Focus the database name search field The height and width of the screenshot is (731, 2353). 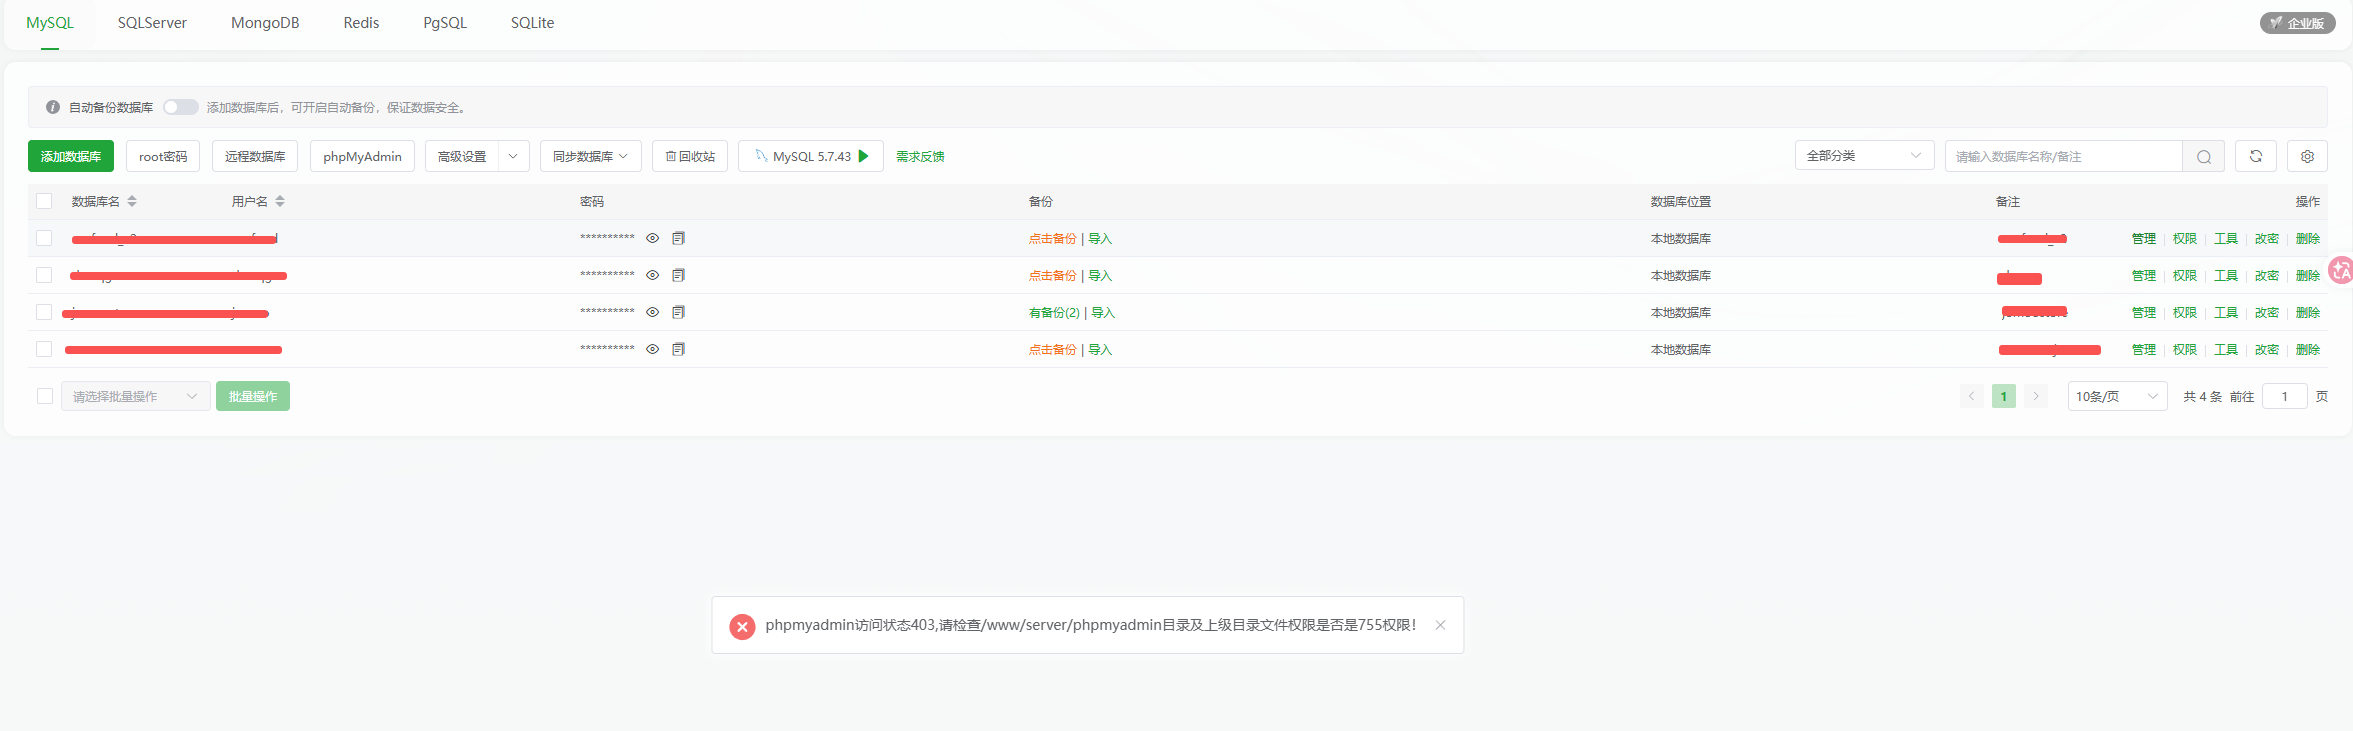coord(2064,156)
